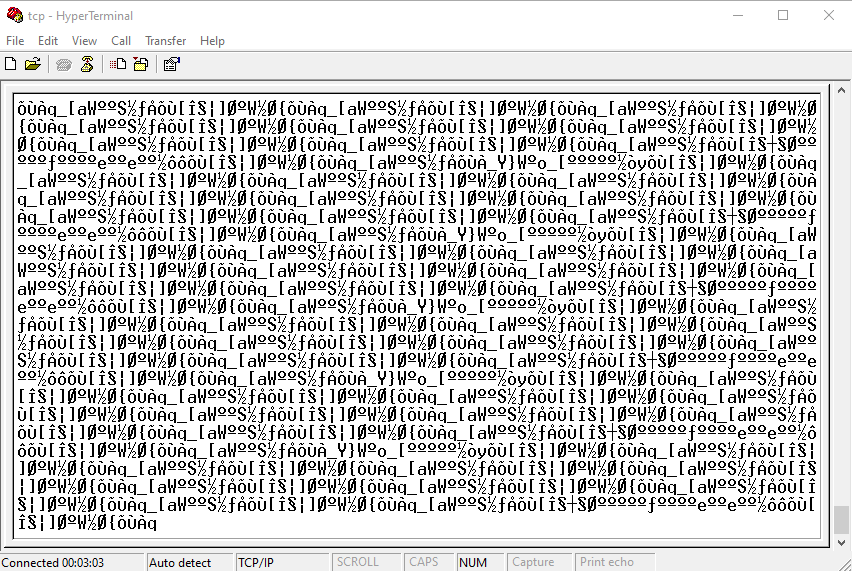Click the New connection toolbar icon
852x571 pixels.
tap(10, 64)
